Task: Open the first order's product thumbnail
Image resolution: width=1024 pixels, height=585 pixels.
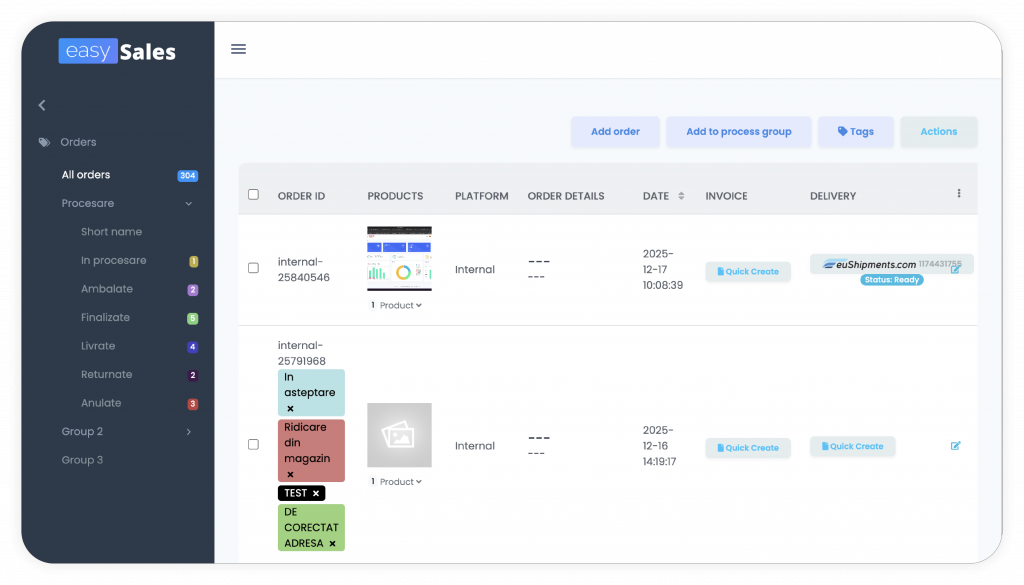Action: pyautogui.click(x=399, y=258)
